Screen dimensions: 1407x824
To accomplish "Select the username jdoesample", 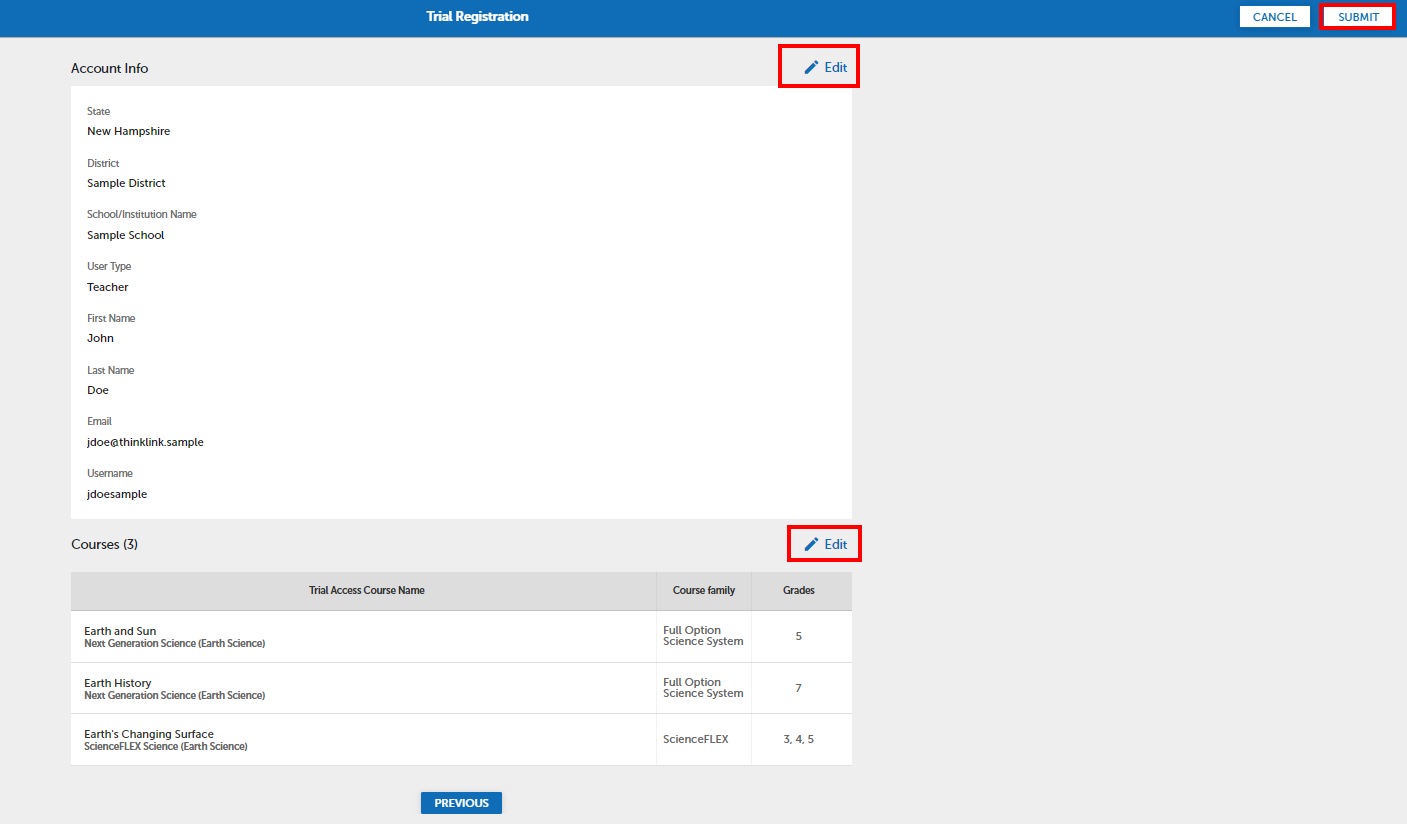I will [116, 493].
